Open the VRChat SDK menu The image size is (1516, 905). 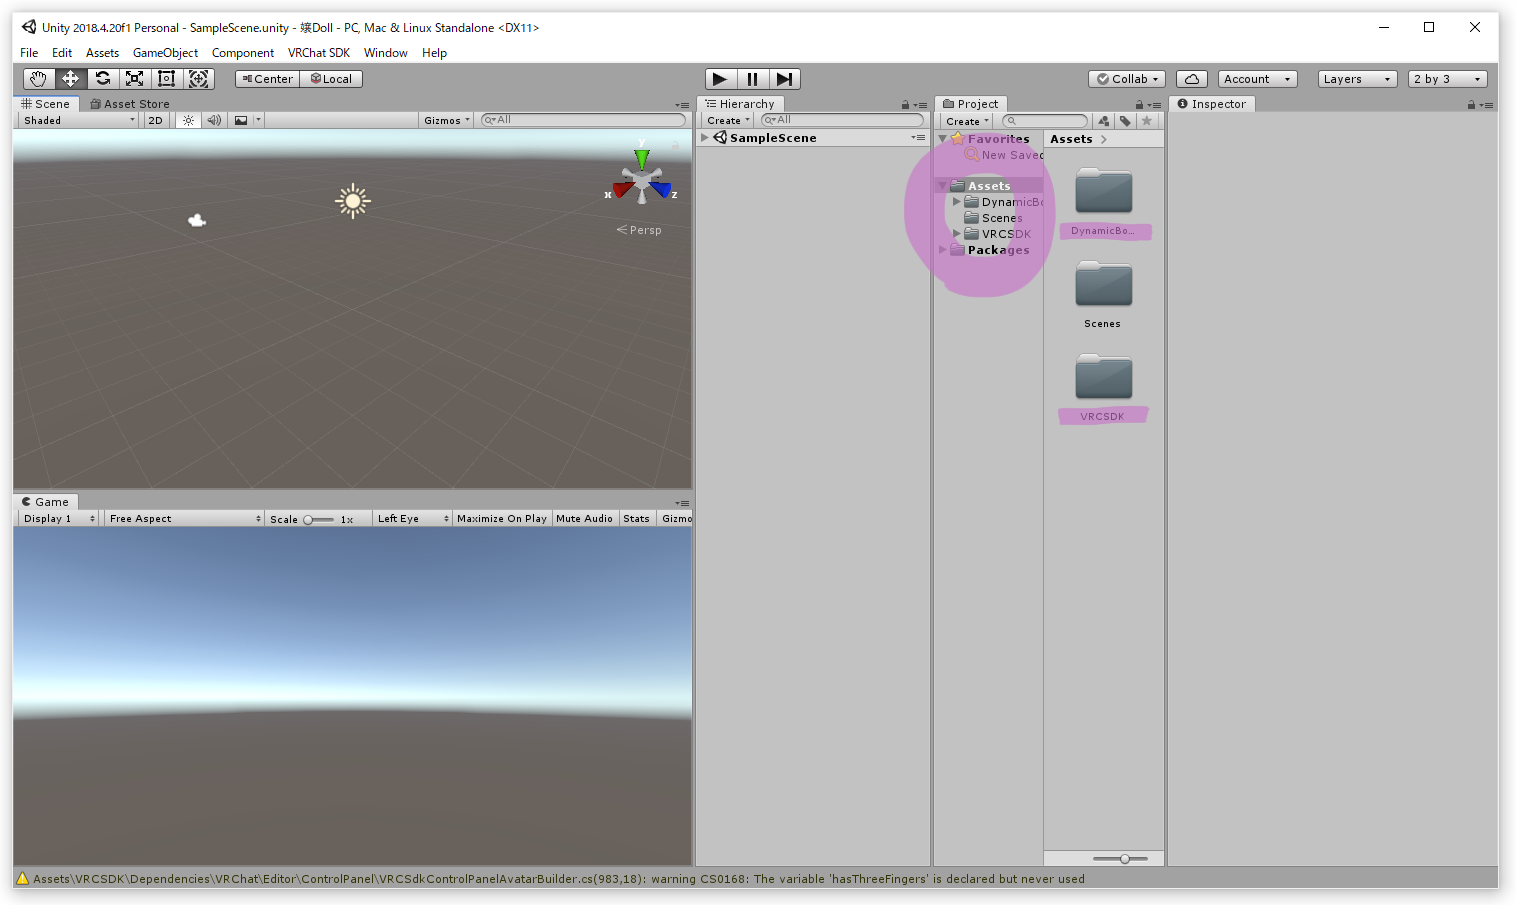click(319, 53)
